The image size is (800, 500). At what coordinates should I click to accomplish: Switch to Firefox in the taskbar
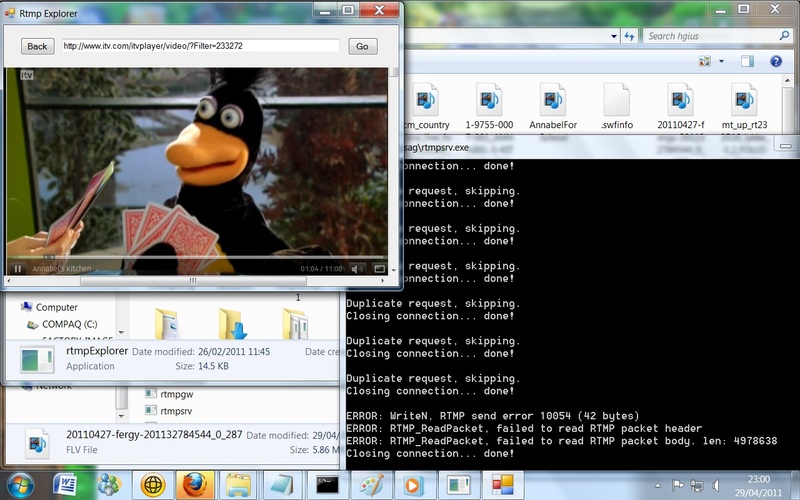click(x=195, y=485)
